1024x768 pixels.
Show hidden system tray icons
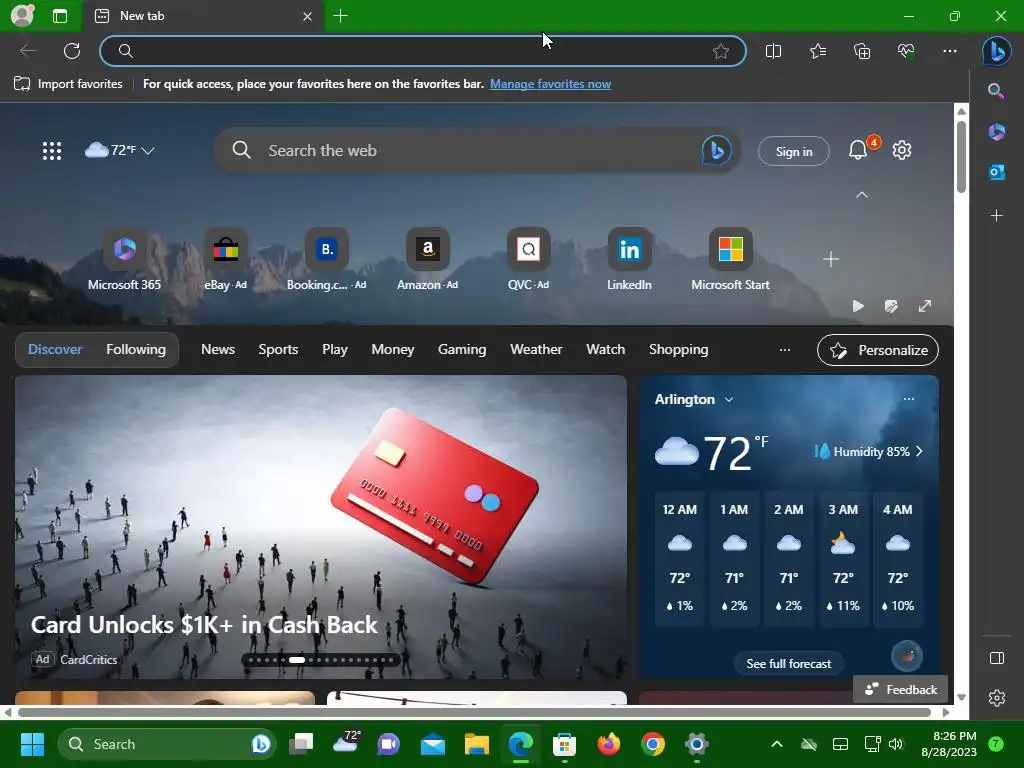(776, 744)
